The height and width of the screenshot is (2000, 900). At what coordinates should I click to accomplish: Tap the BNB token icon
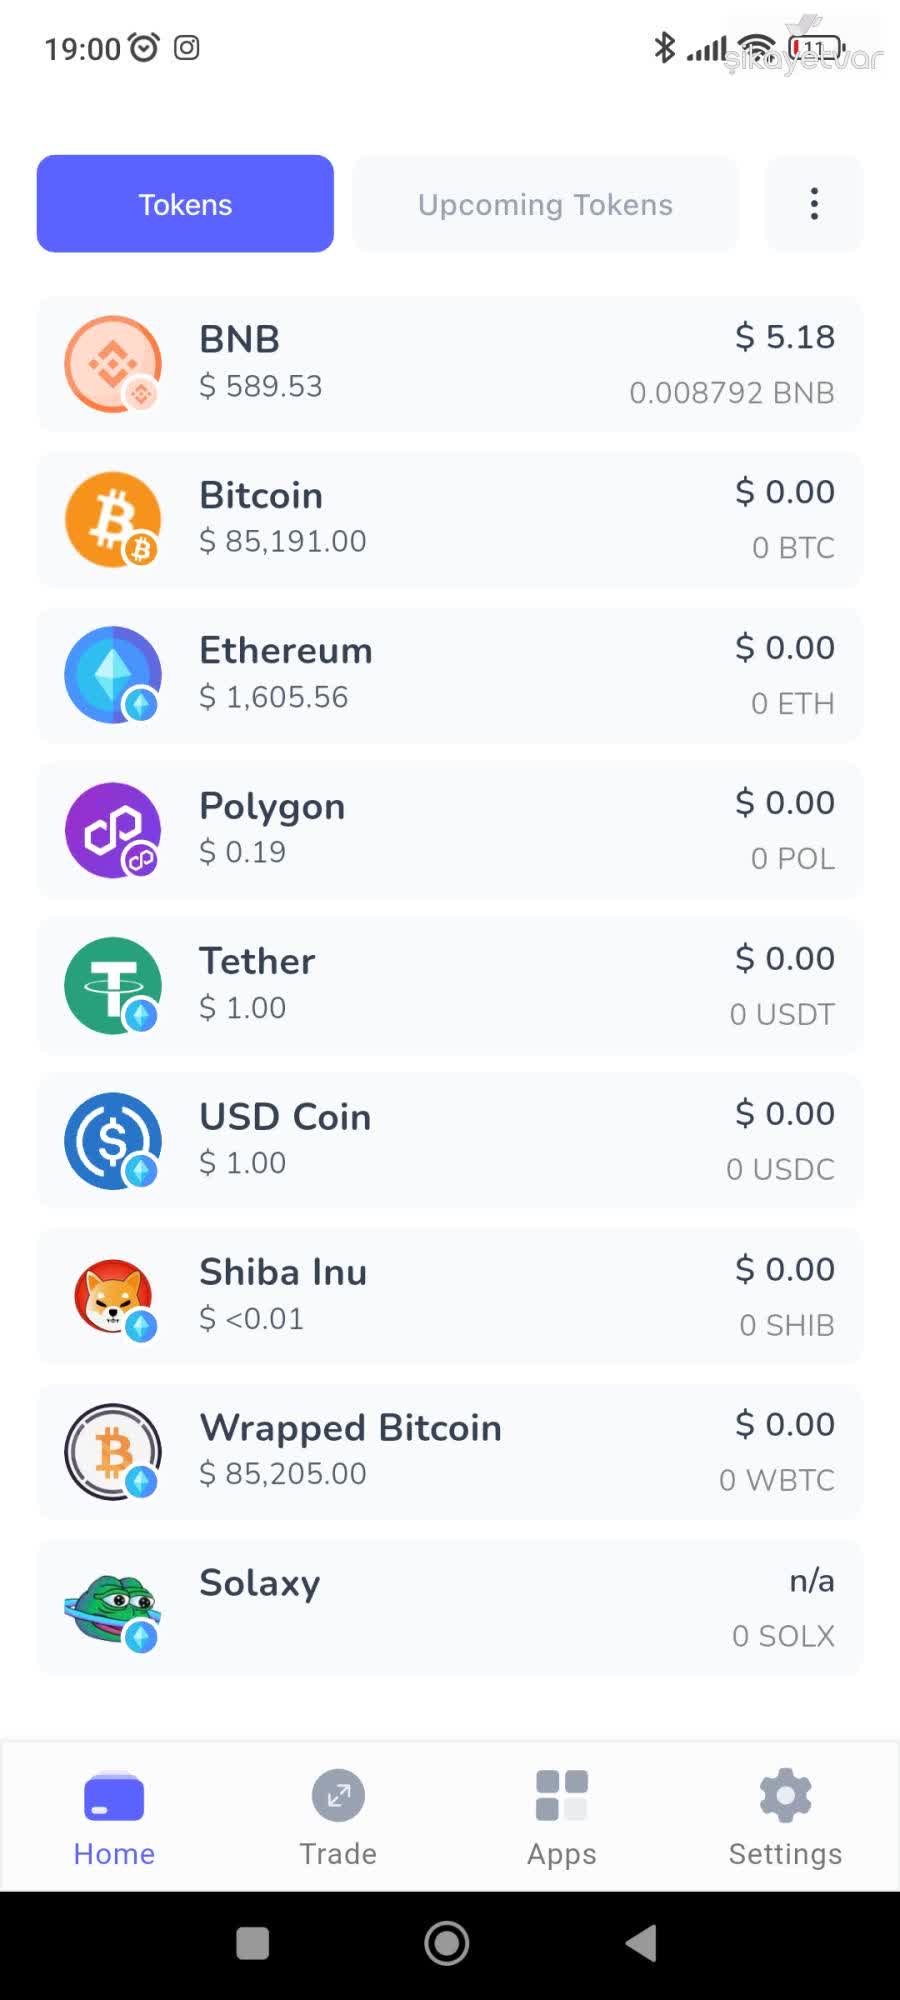pos(112,363)
